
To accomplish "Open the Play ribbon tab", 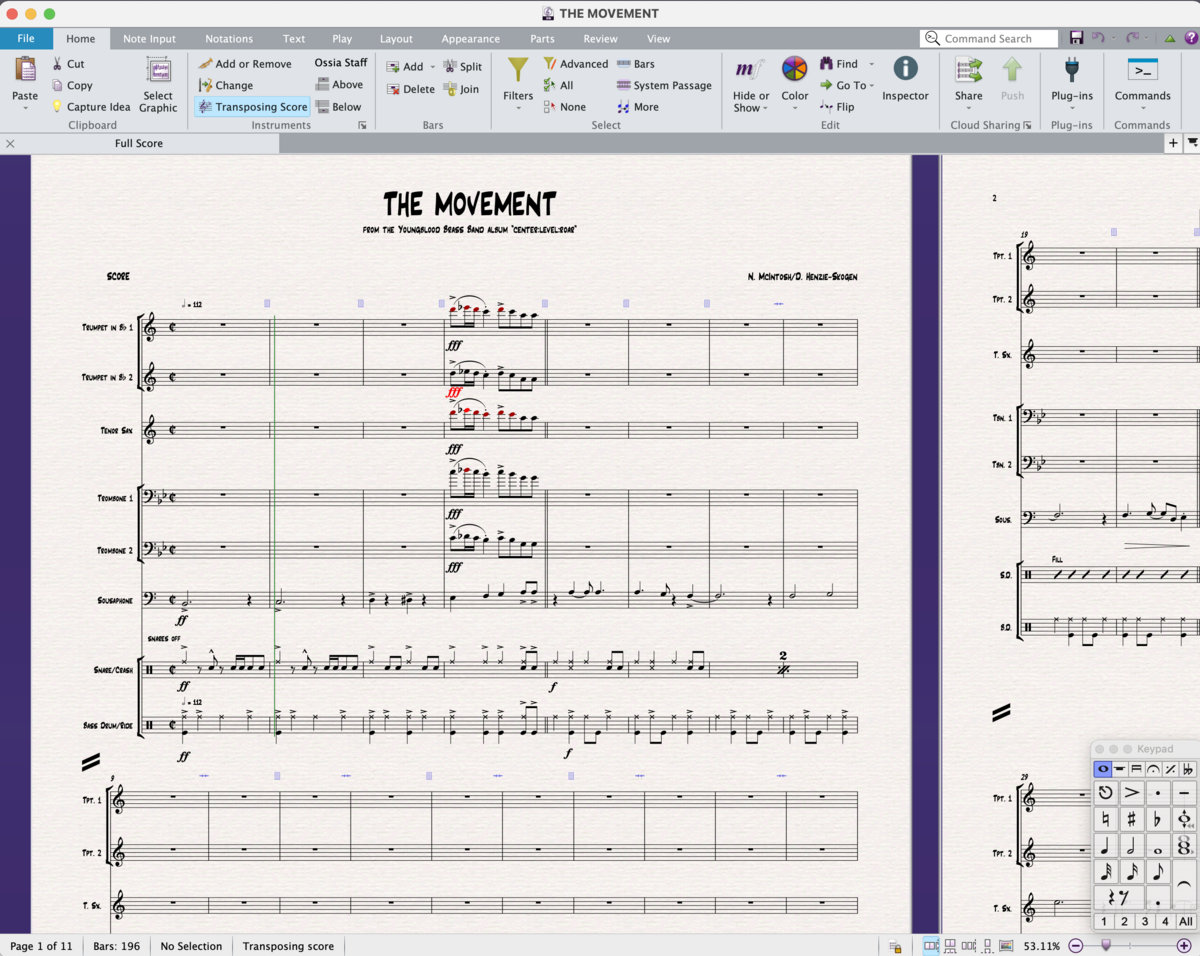I will [342, 38].
